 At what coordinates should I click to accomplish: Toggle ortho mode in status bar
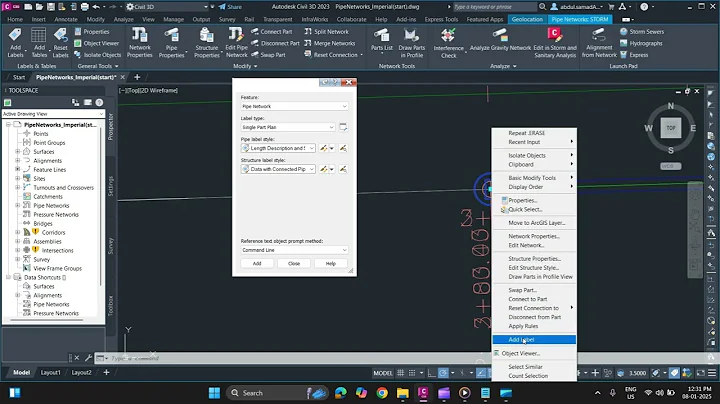[x=431, y=373]
